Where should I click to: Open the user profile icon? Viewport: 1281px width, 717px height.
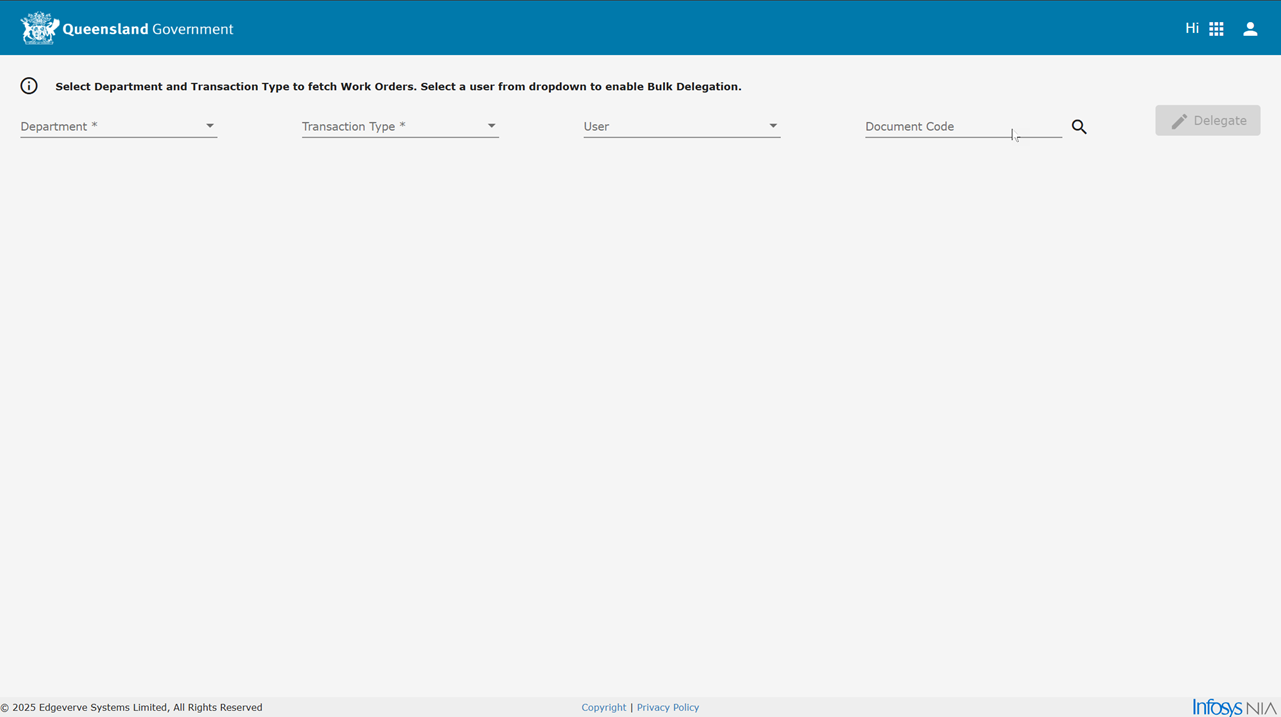(1250, 29)
